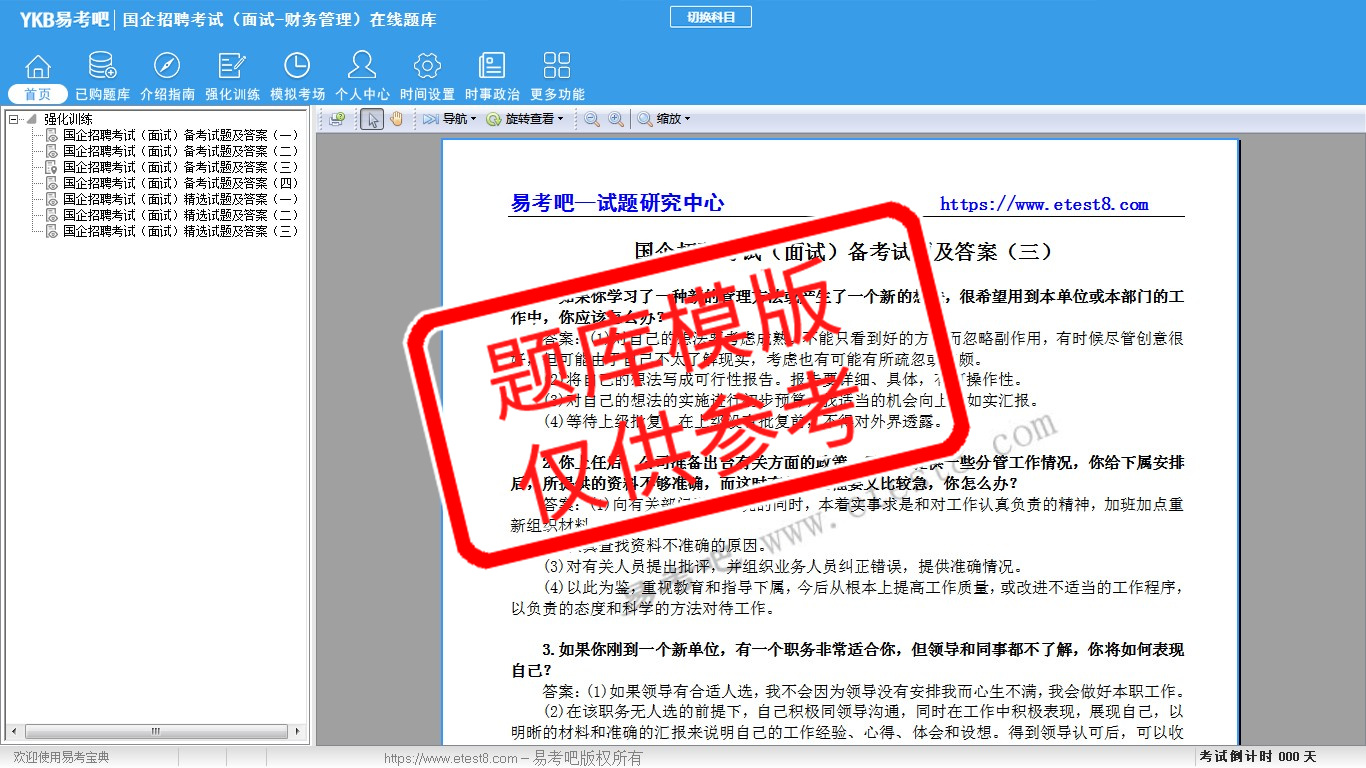Click the 欢迎使用易考宝典 status text
This screenshot has height=768, width=1366.
61,757
